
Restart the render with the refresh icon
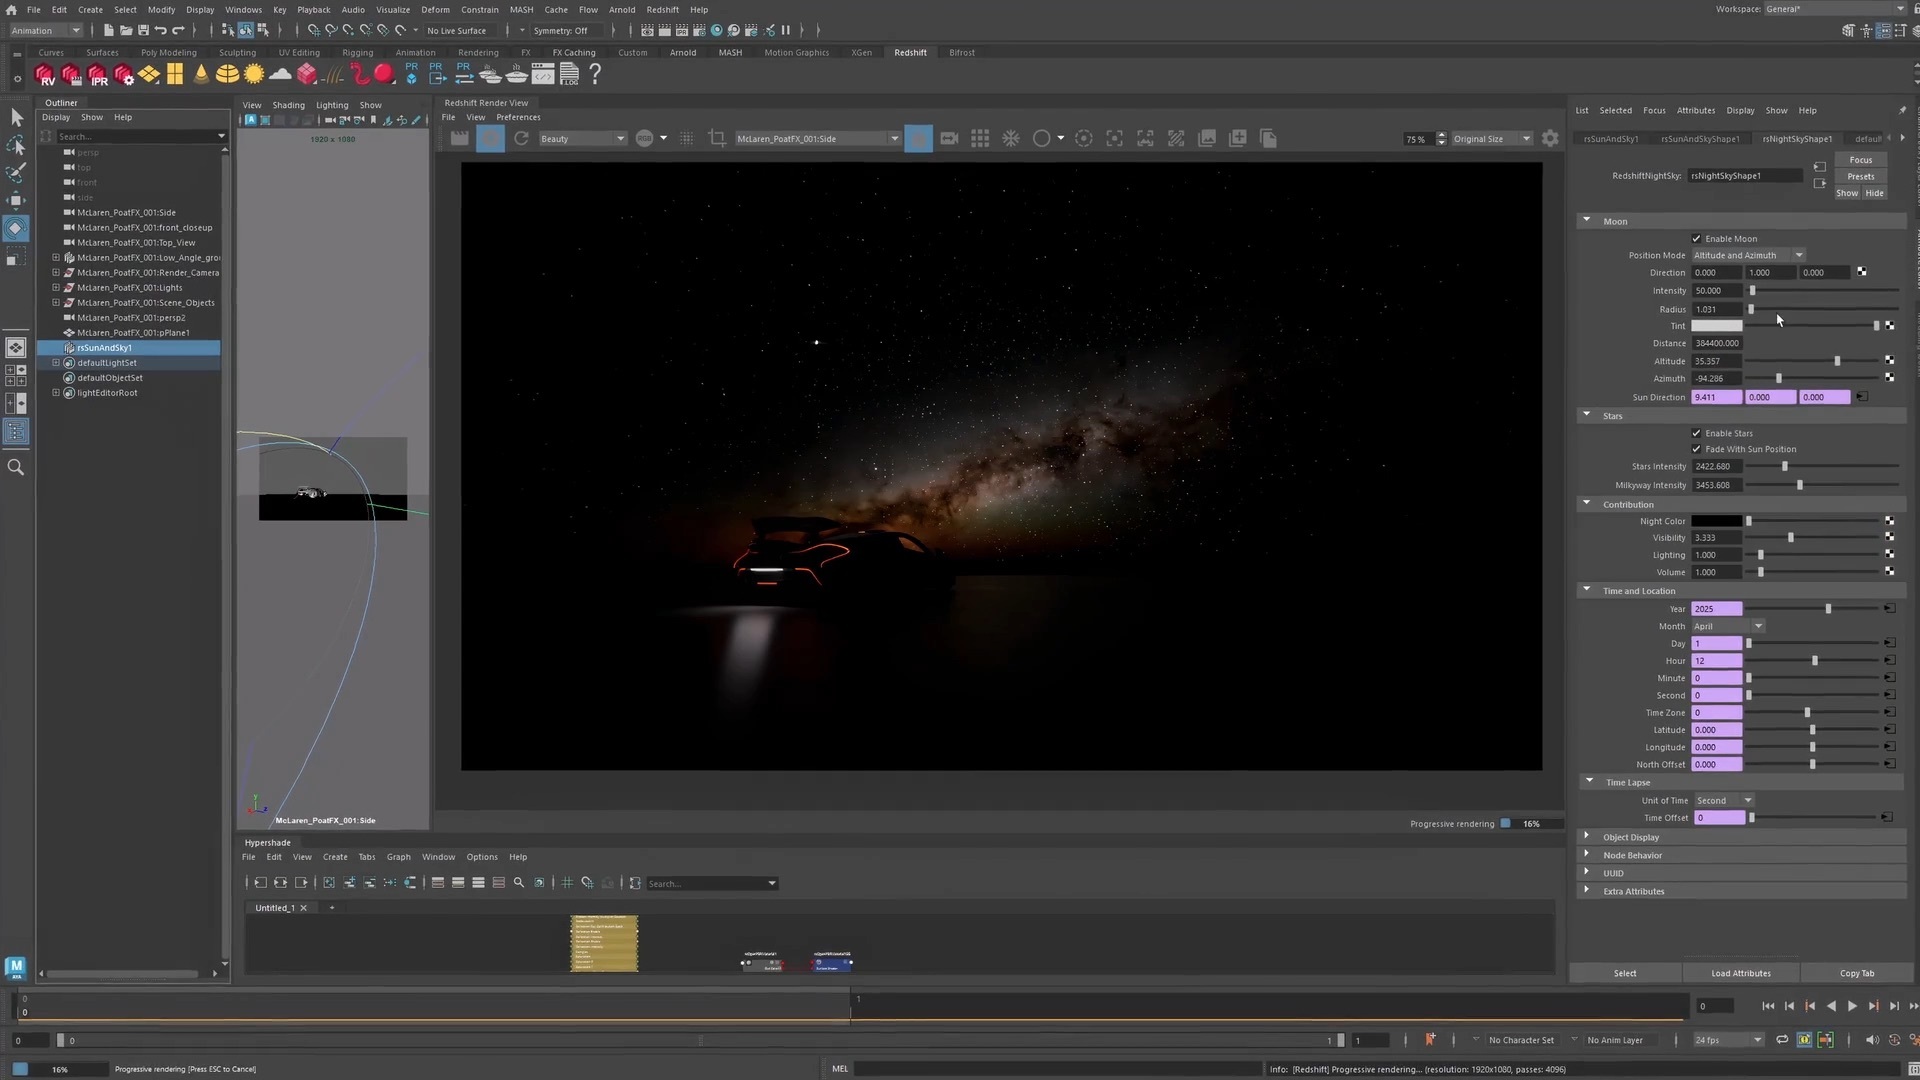(x=521, y=138)
